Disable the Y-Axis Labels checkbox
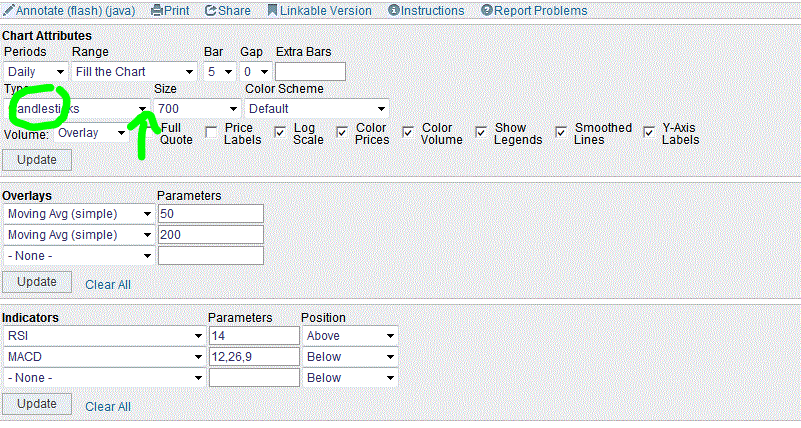Screen dimensions: 801x428 (x=650, y=131)
